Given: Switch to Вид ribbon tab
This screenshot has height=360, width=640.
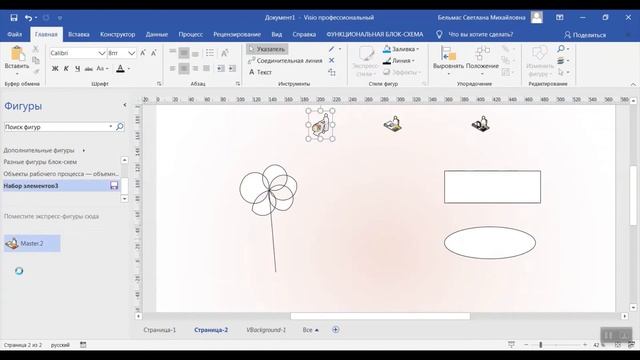Looking at the screenshot, I should [277, 35].
